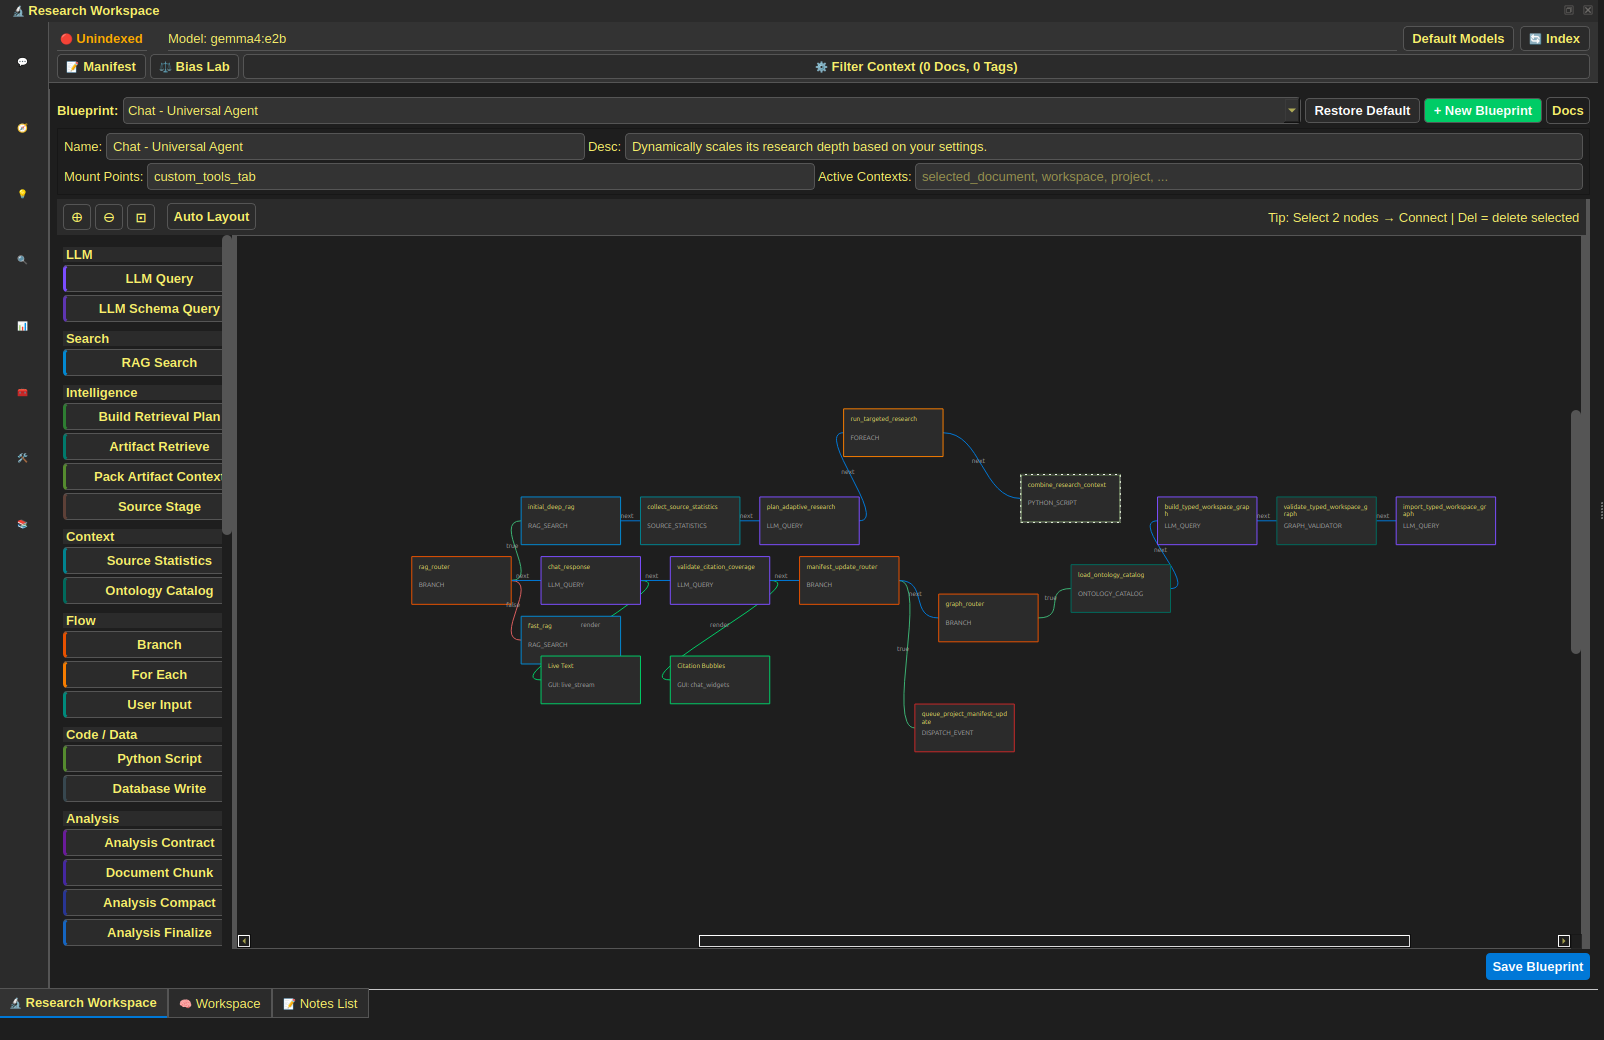This screenshot has width=1604, height=1040.
Task: Switch to the Workspace tab
Action: click(220, 1004)
